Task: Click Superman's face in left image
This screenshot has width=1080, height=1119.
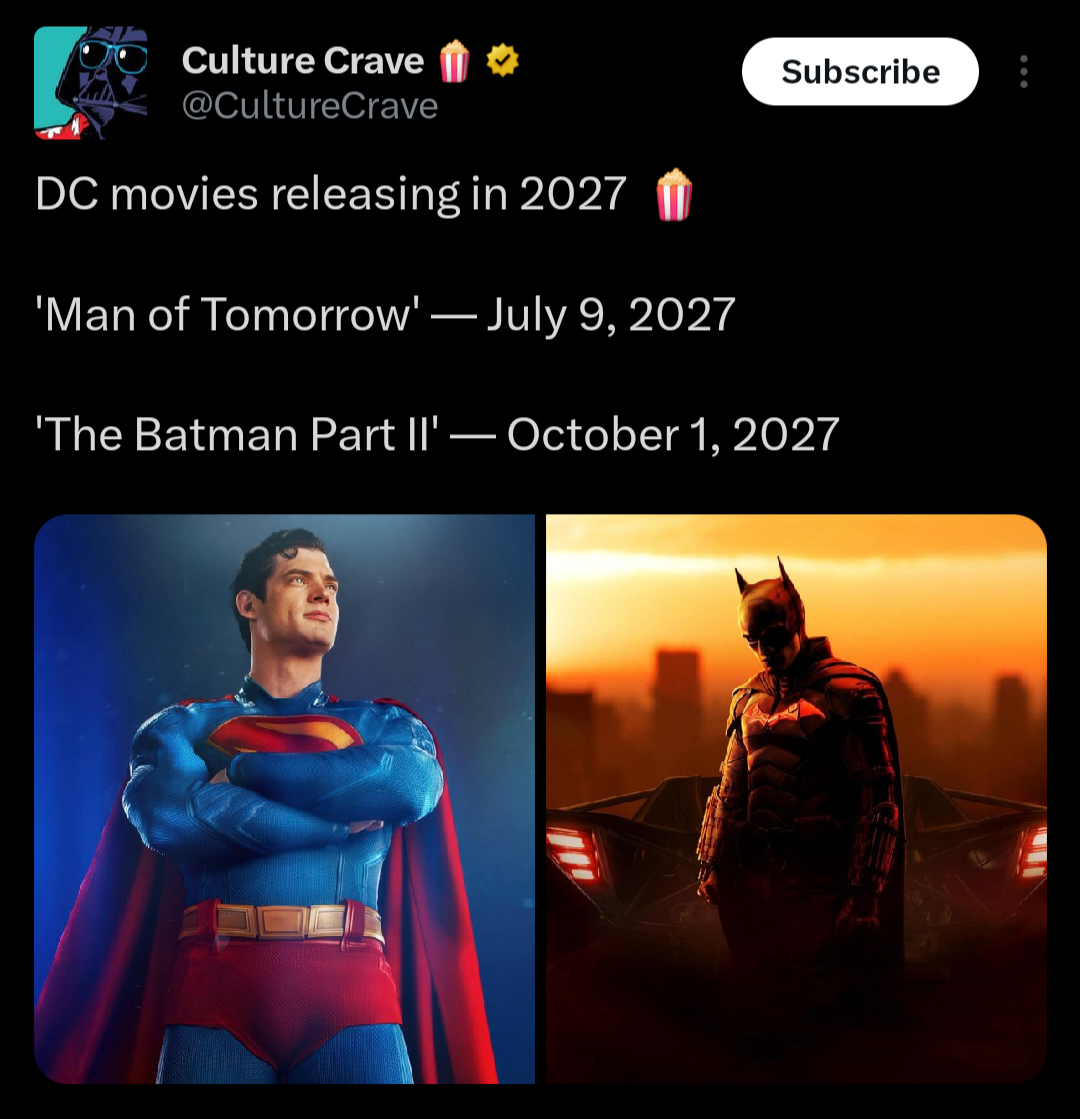Action: click(x=298, y=603)
